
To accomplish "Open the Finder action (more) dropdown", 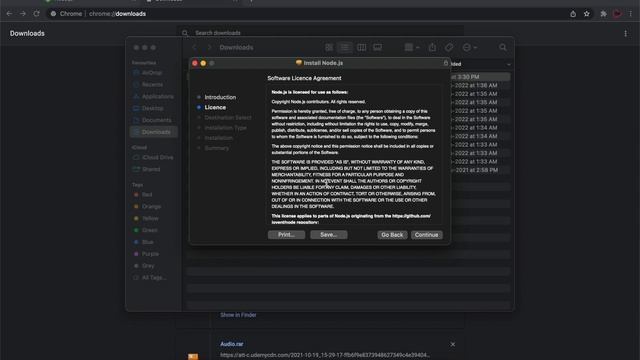I will pos(469,47).
